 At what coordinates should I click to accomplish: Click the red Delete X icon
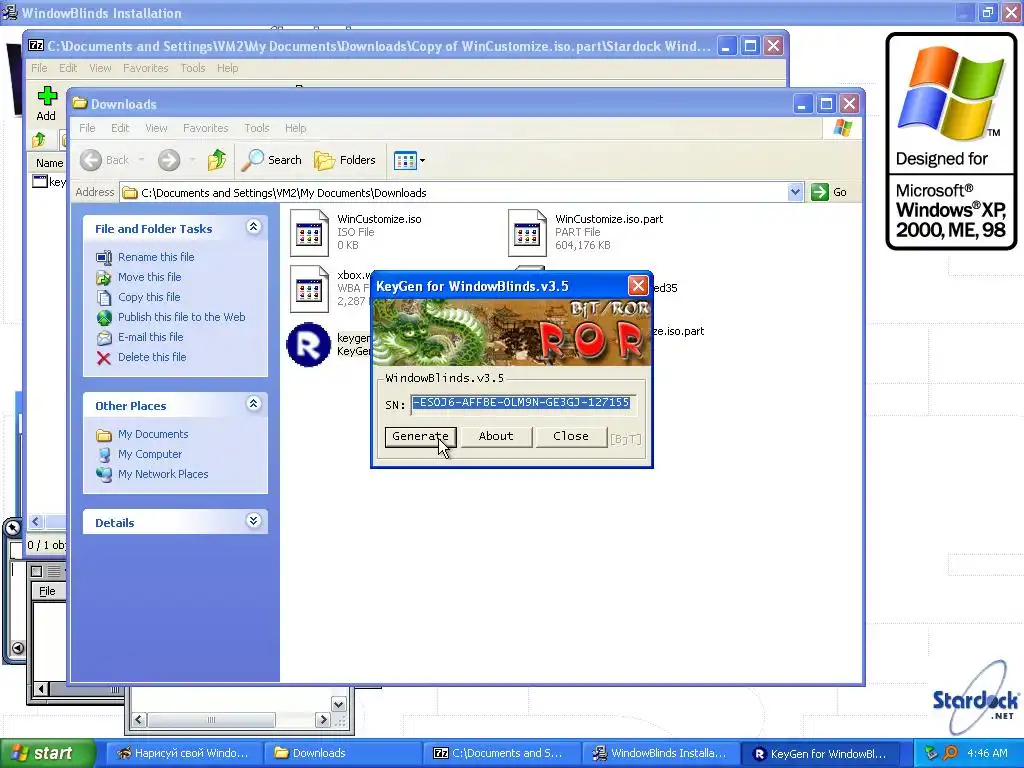pyautogui.click(x=104, y=358)
